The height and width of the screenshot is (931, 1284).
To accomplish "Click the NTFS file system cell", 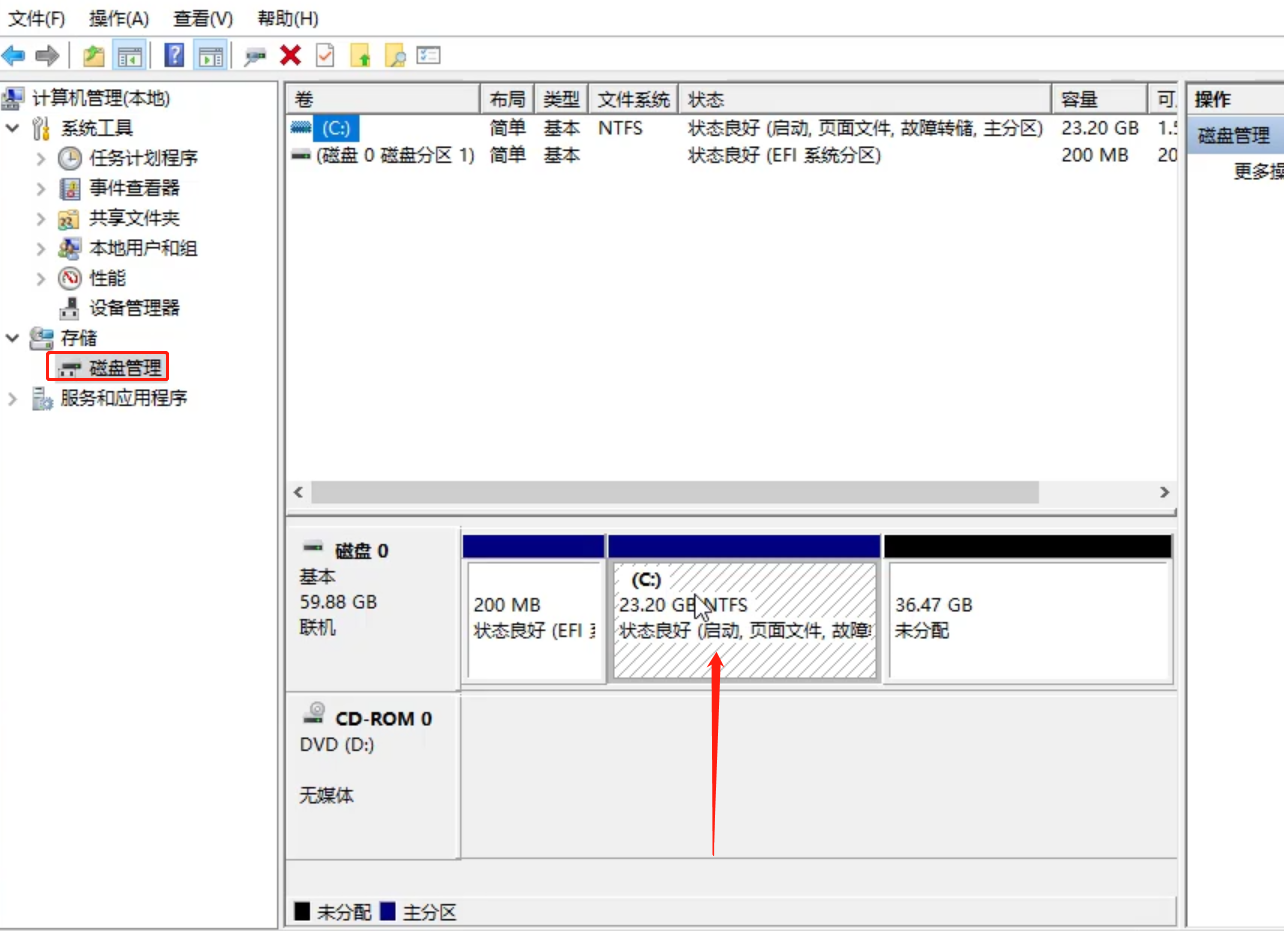I will (x=620, y=128).
